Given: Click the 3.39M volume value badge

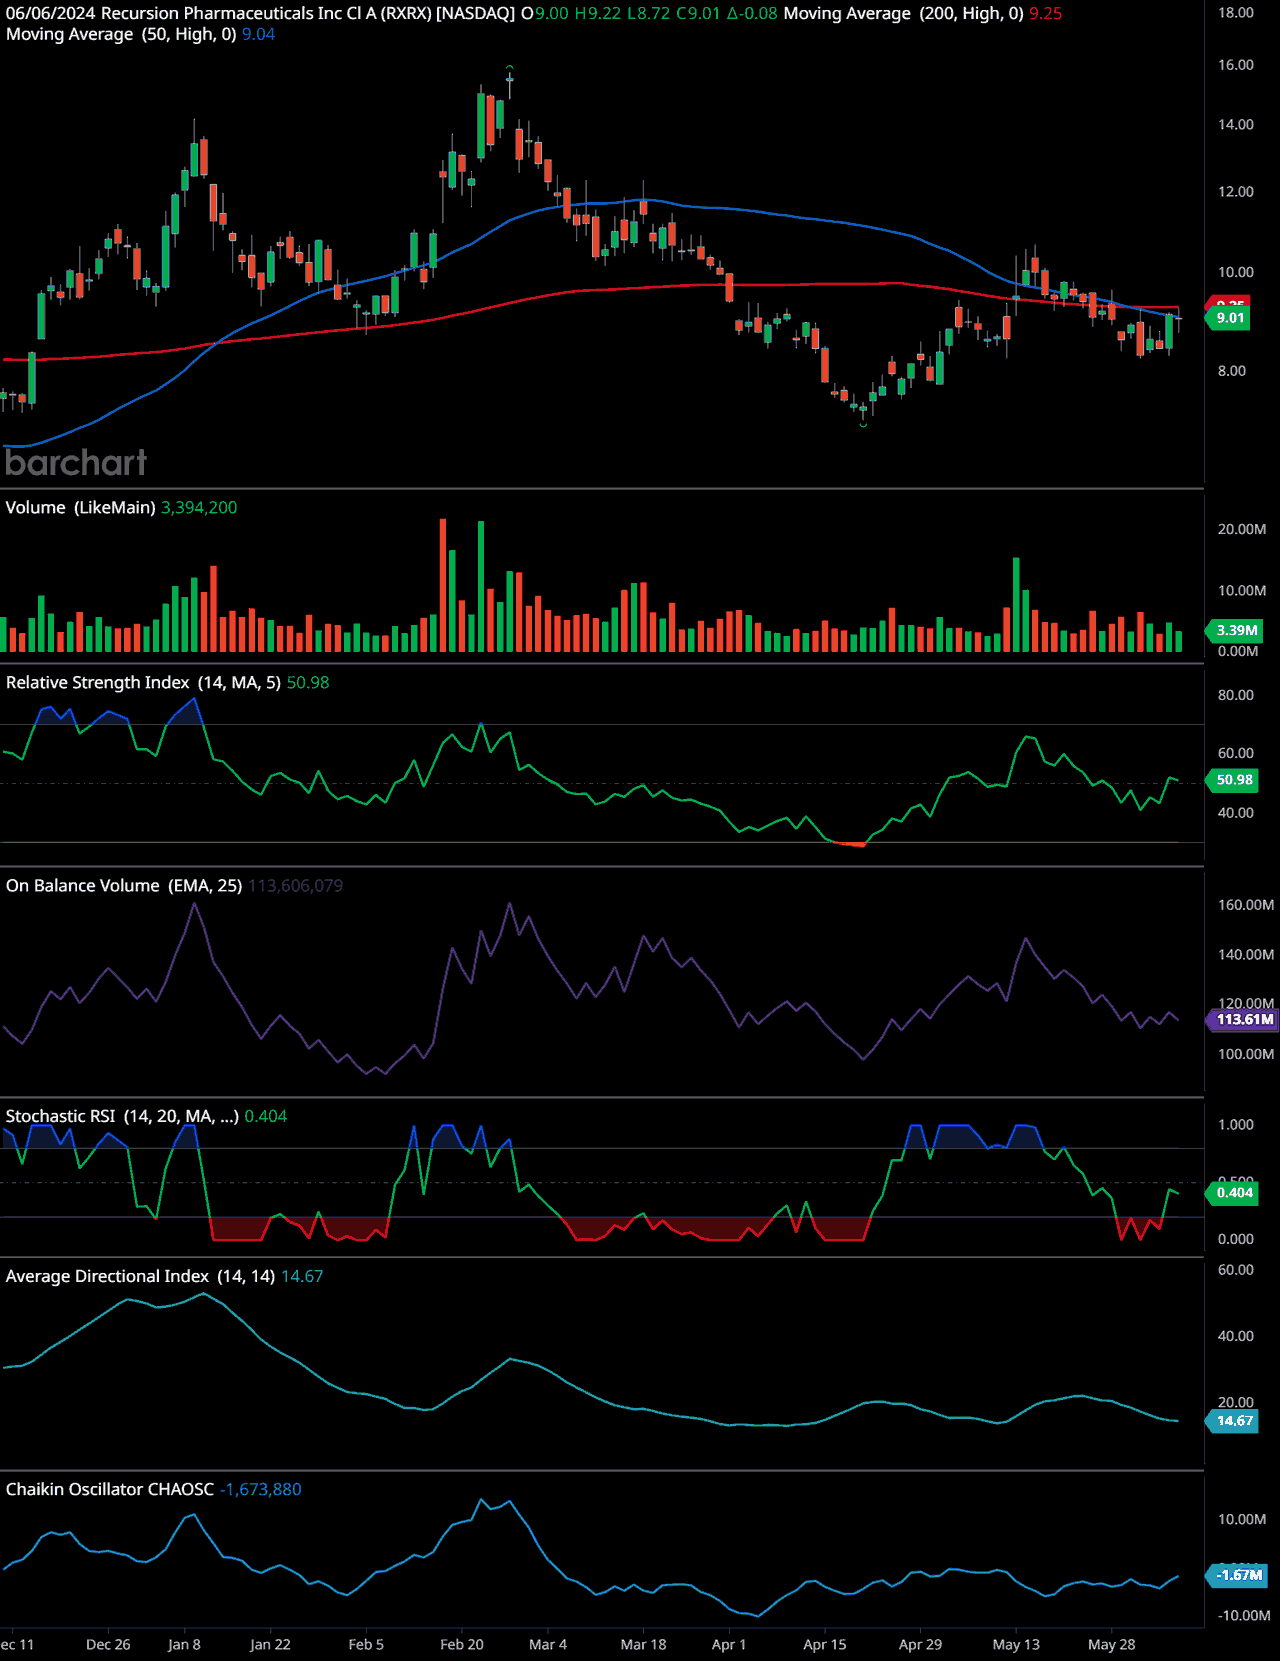Looking at the screenshot, I should pos(1236,630).
